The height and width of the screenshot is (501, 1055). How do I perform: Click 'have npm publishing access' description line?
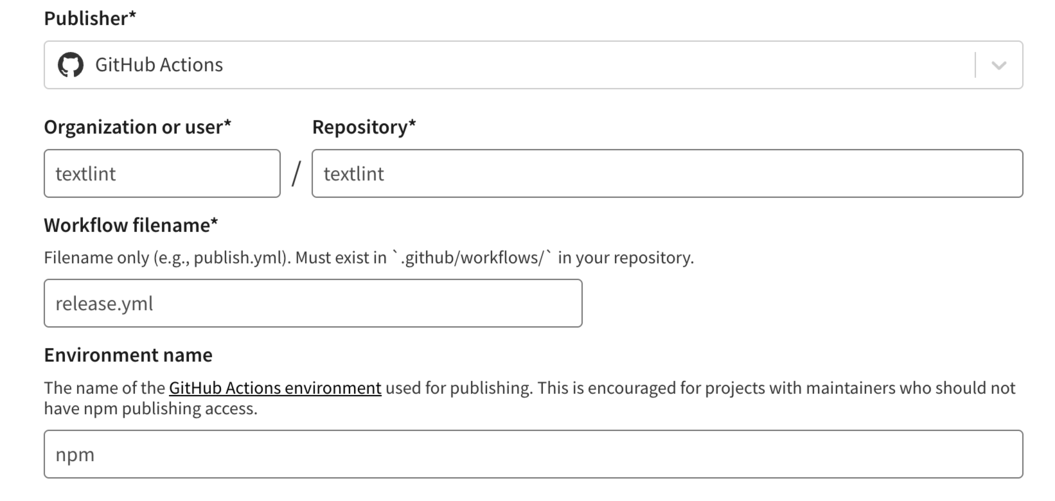pyautogui.click(x=151, y=409)
